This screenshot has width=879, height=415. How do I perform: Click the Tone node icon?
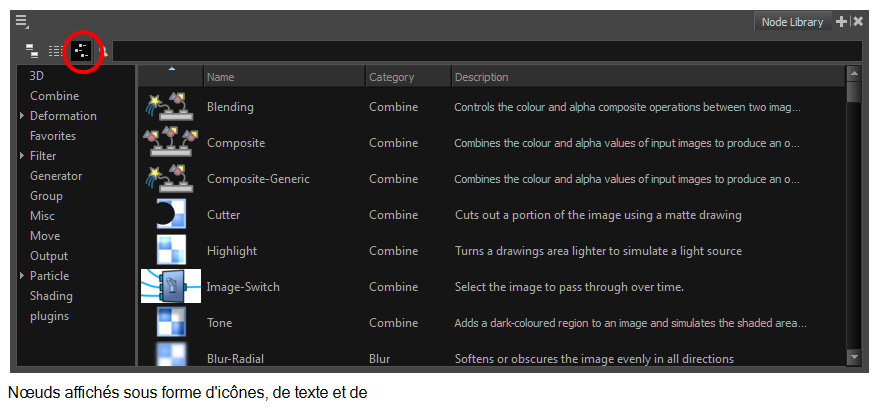tap(170, 323)
